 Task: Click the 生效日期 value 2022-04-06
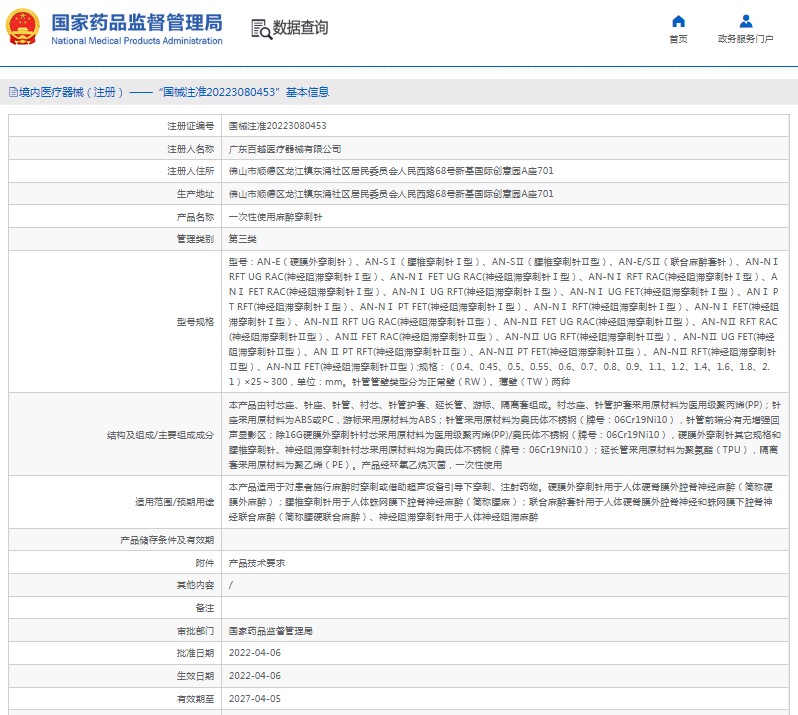(x=254, y=676)
